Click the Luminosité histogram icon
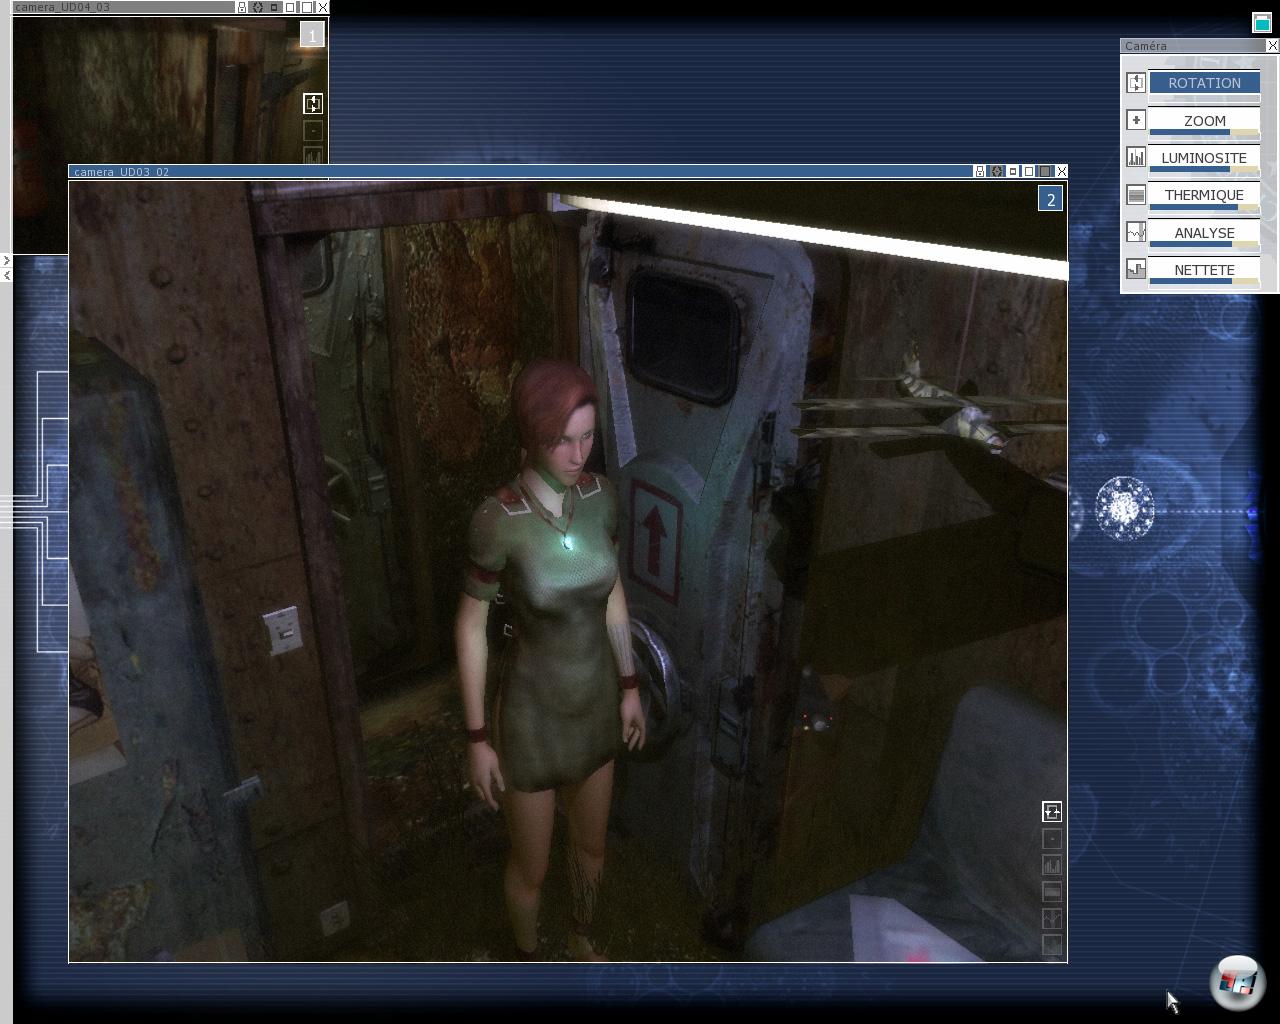The width and height of the screenshot is (1280, 1024). 1136,157
